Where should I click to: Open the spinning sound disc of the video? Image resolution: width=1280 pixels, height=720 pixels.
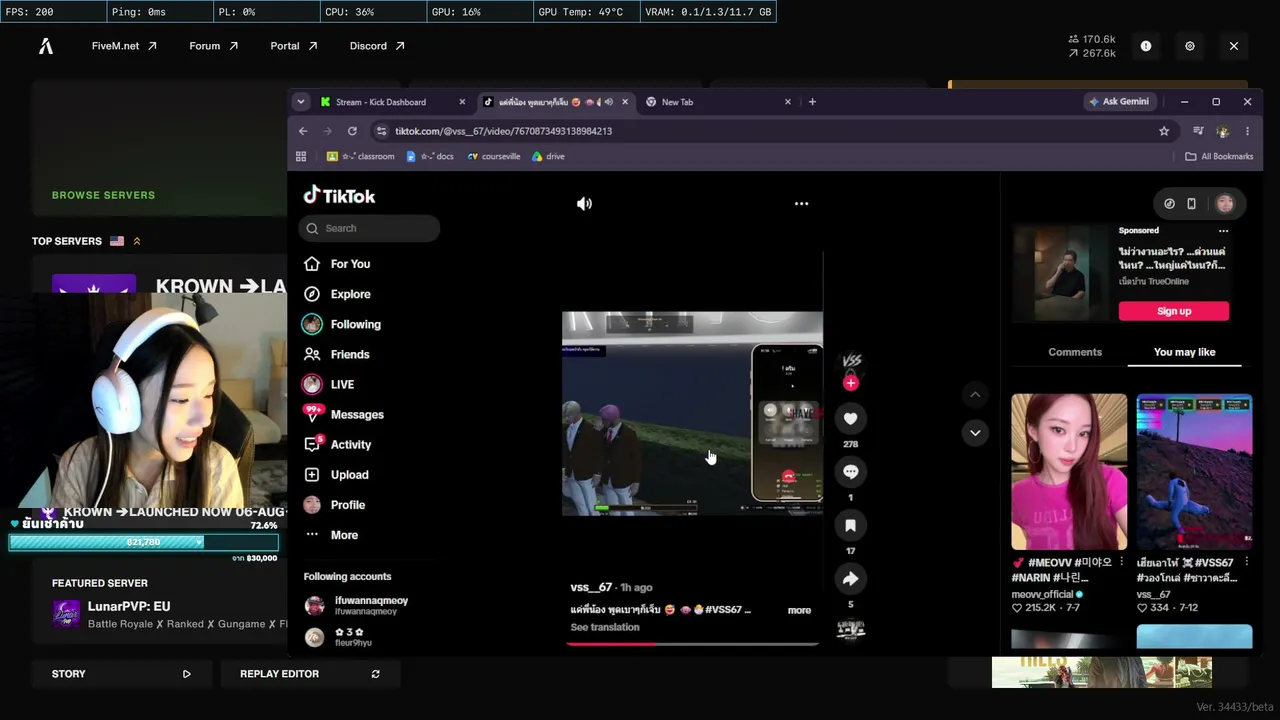851,629
